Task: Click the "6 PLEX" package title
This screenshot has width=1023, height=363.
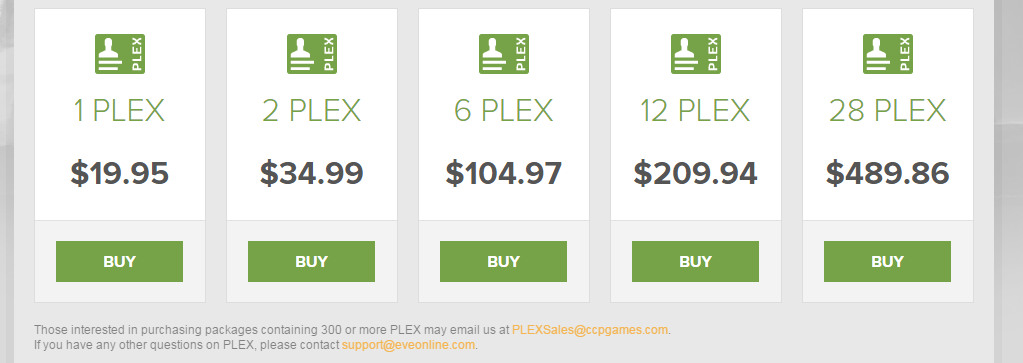Action: (504, 111)
